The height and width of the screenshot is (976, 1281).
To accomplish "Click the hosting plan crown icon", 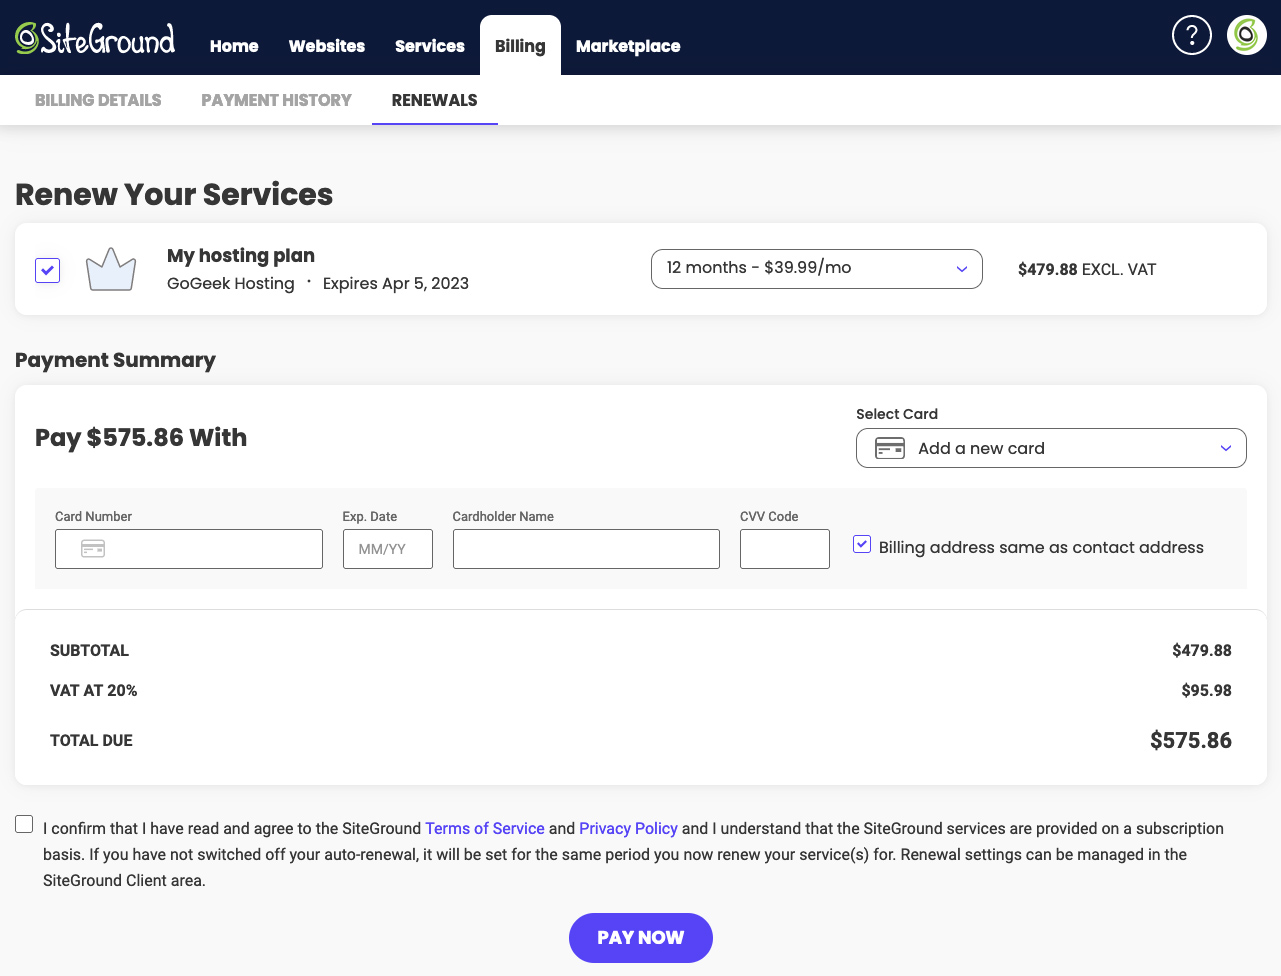I will [111, 270].
